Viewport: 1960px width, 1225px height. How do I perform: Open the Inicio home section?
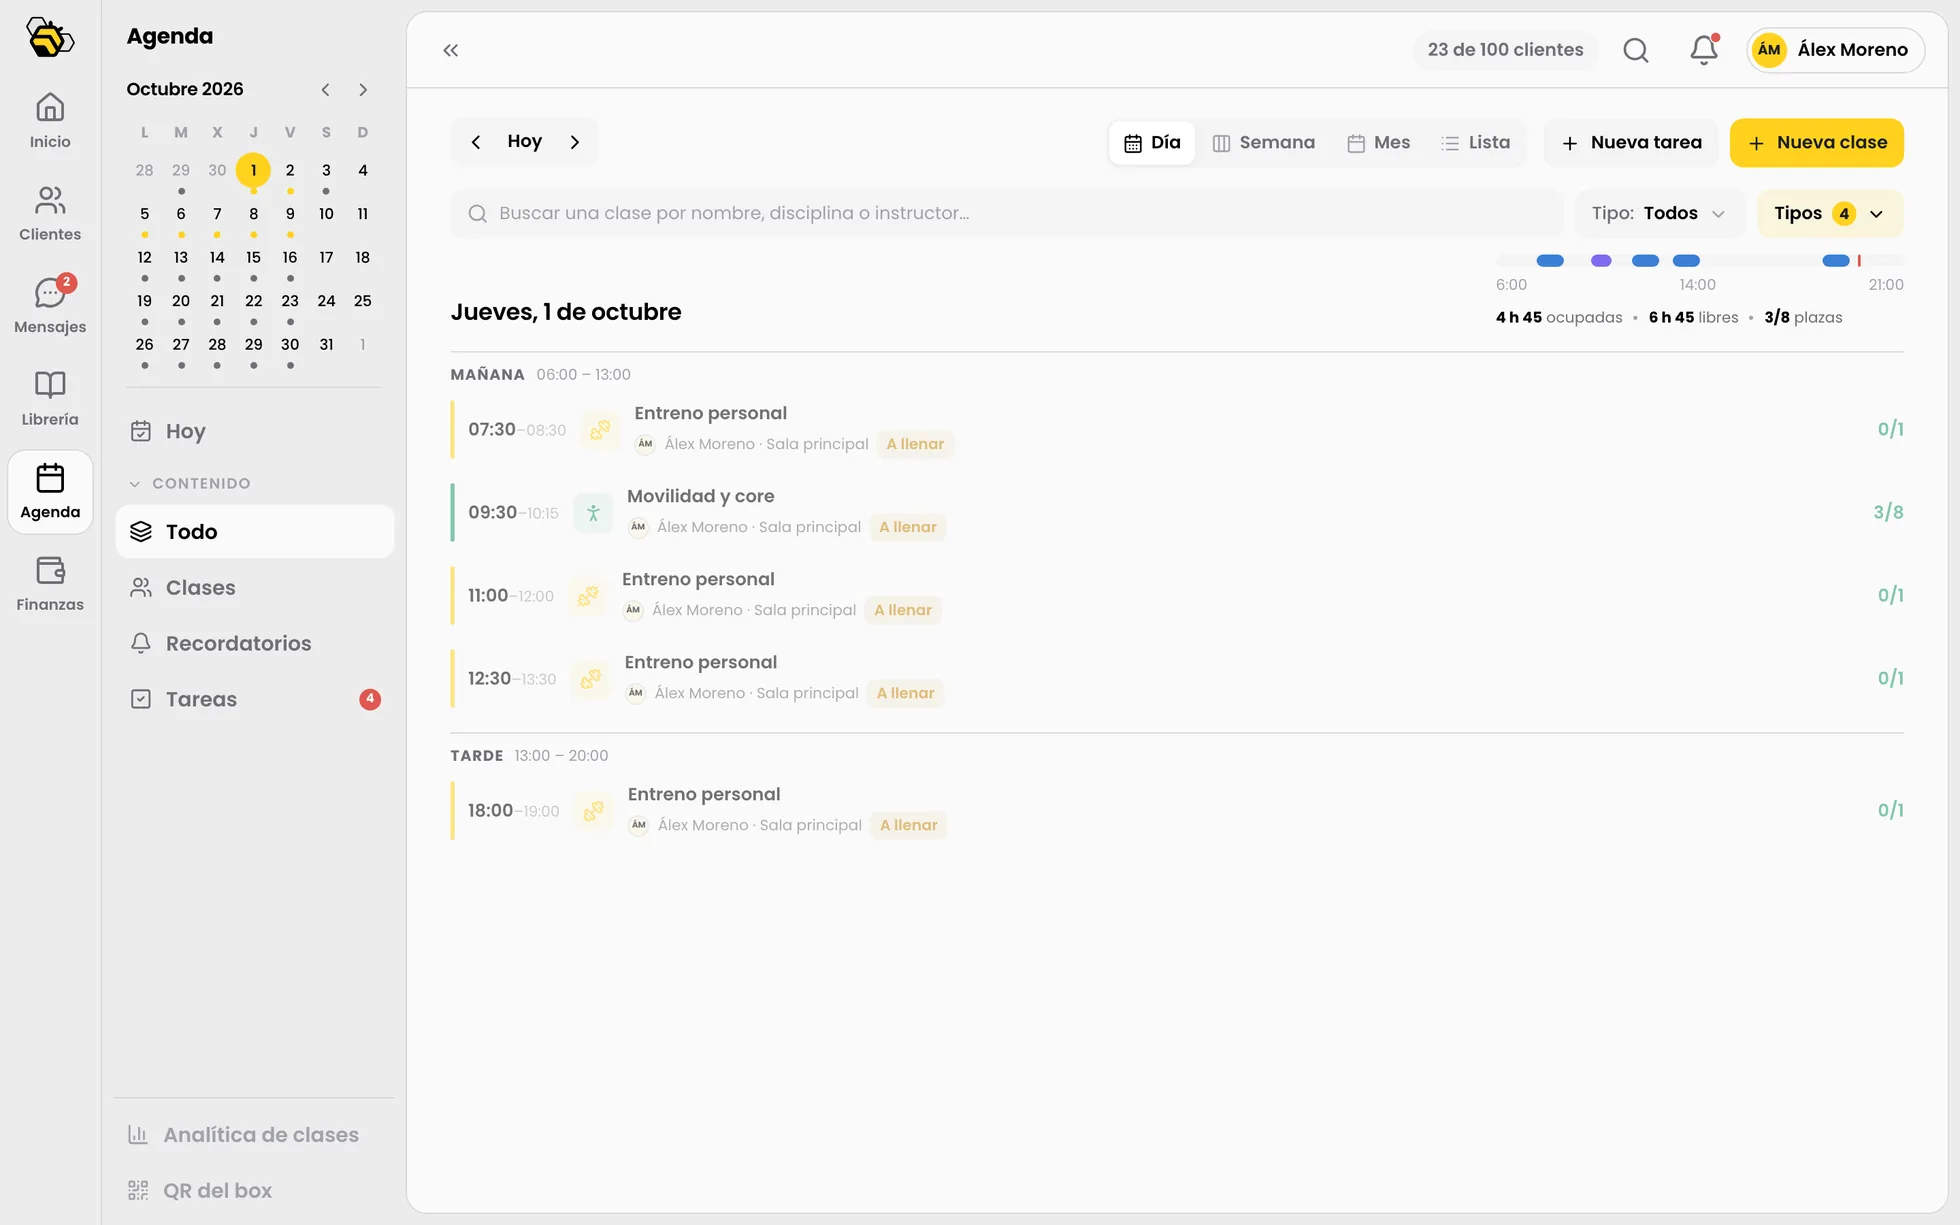tap(50, 121)
